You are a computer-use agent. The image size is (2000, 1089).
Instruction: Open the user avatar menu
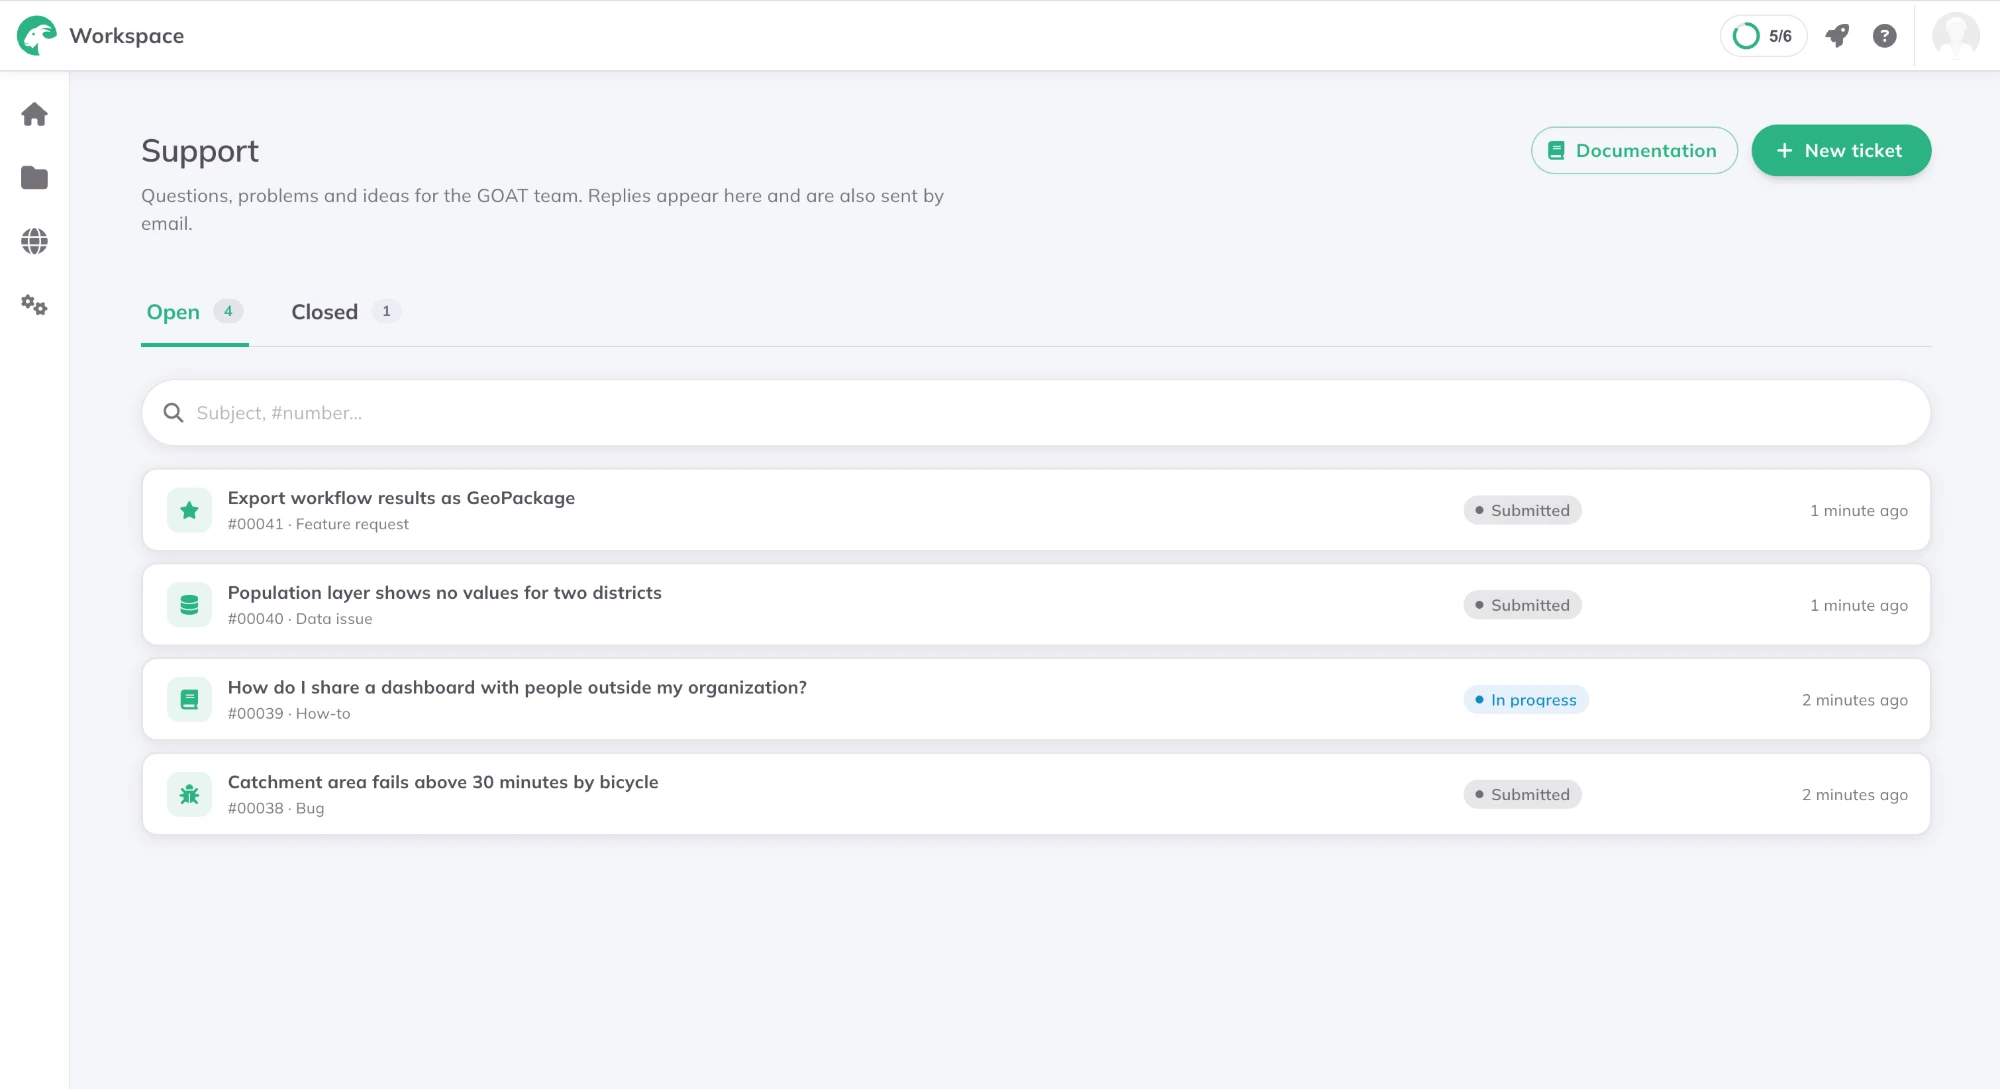(x=1956, y=36)
